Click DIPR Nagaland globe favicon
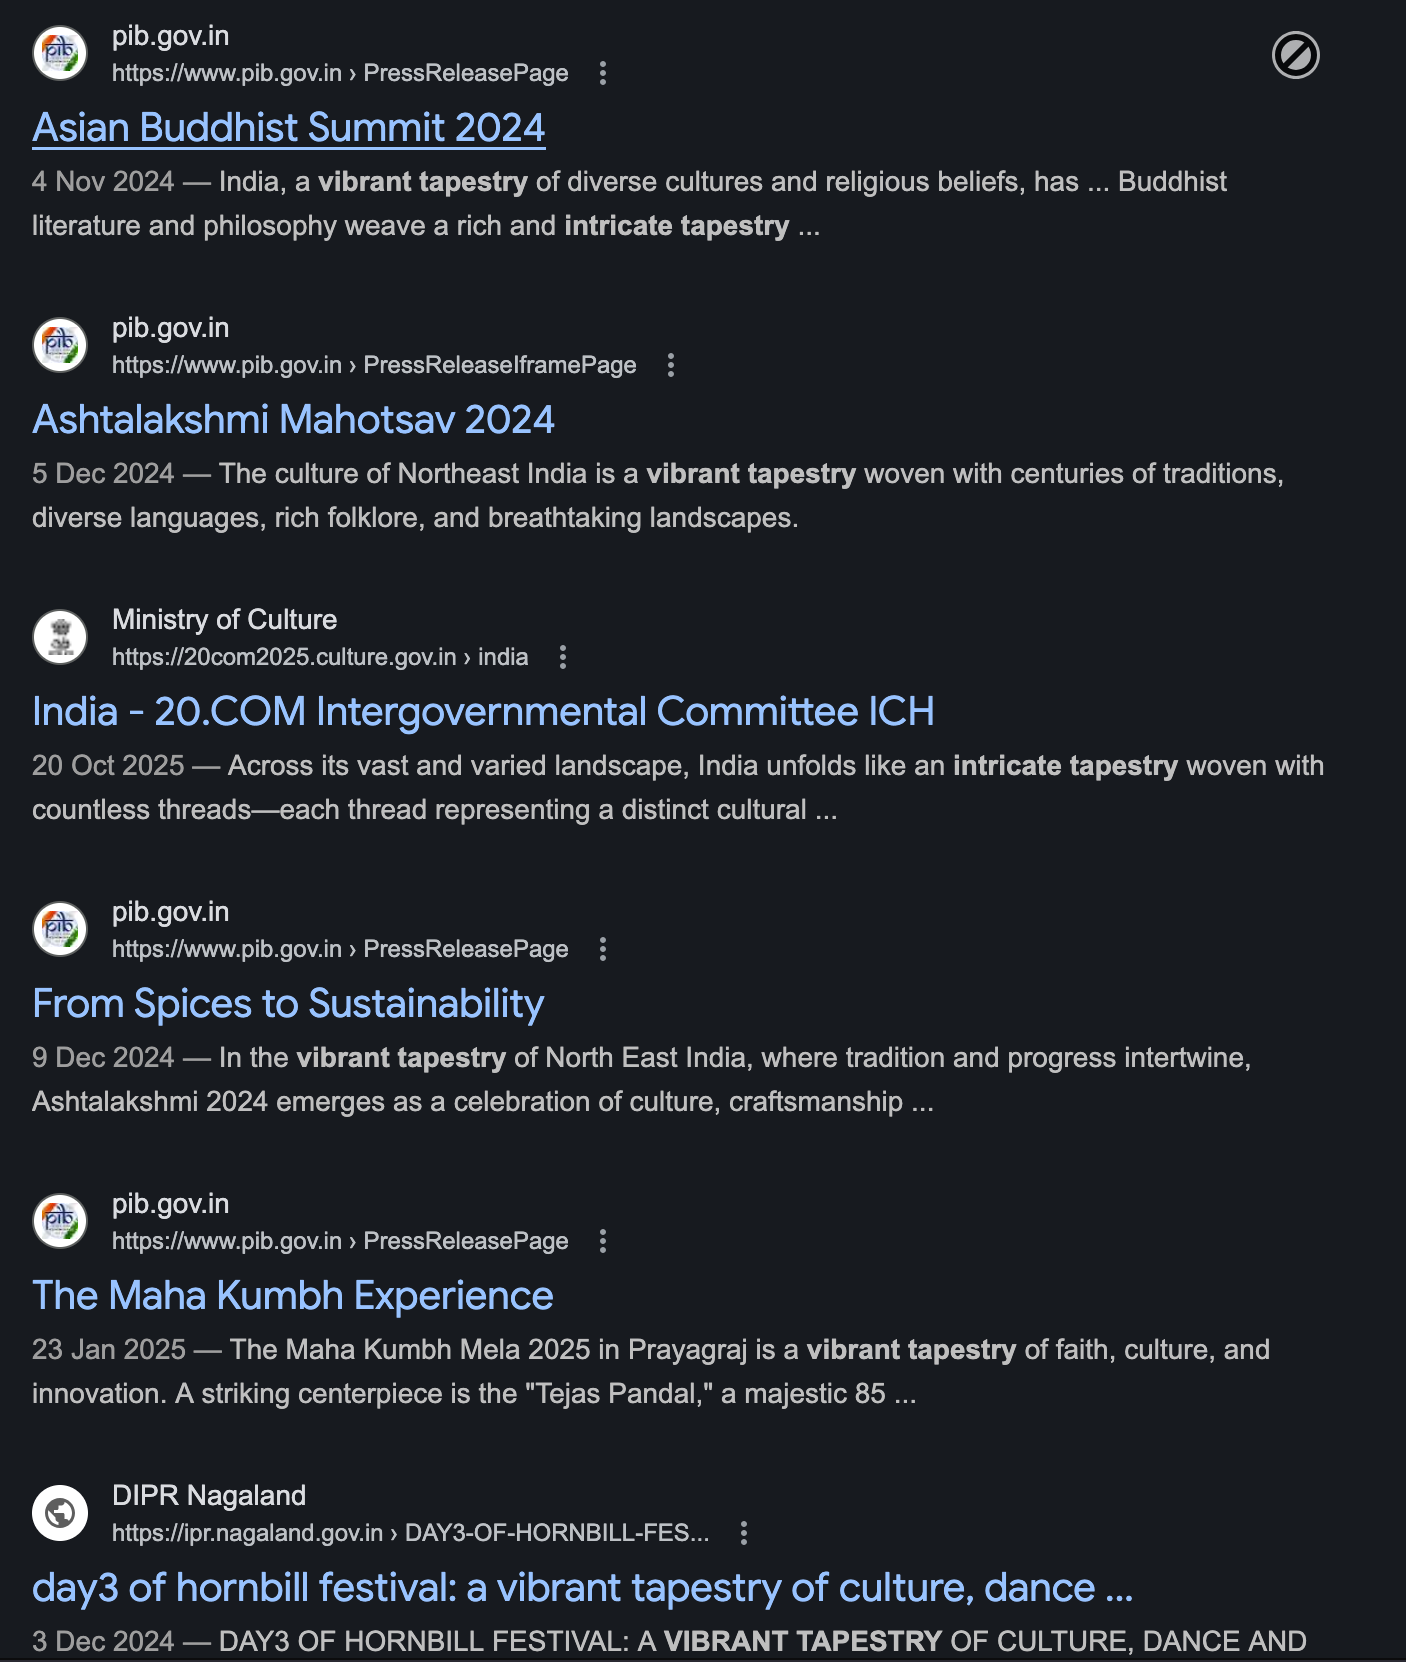 click(60, 1513)
